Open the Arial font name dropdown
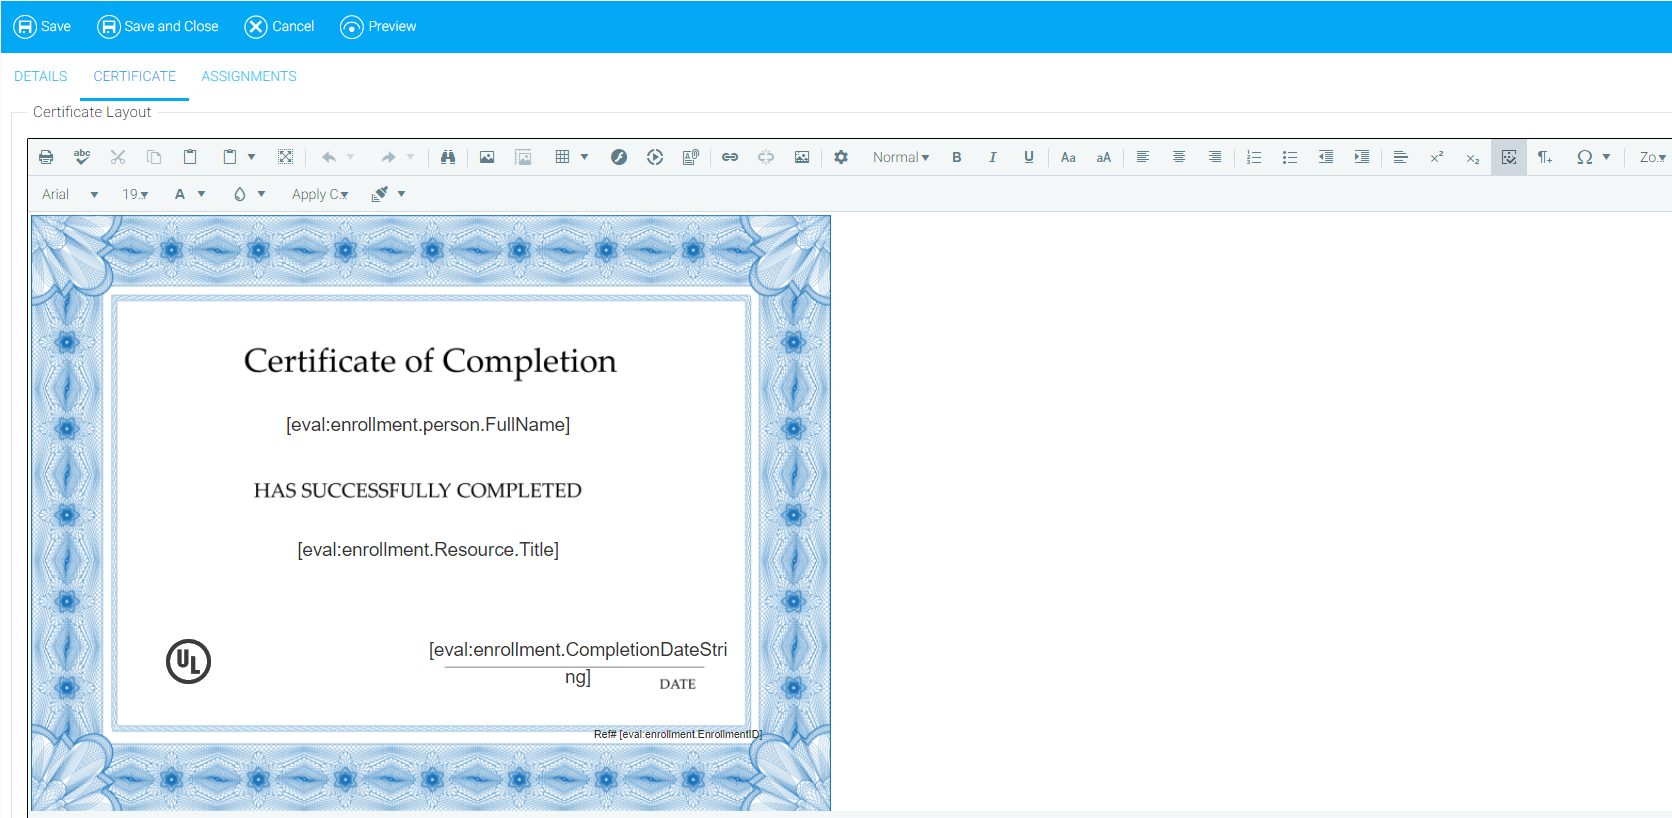The image size is (1672, 818). pos(70,194)
